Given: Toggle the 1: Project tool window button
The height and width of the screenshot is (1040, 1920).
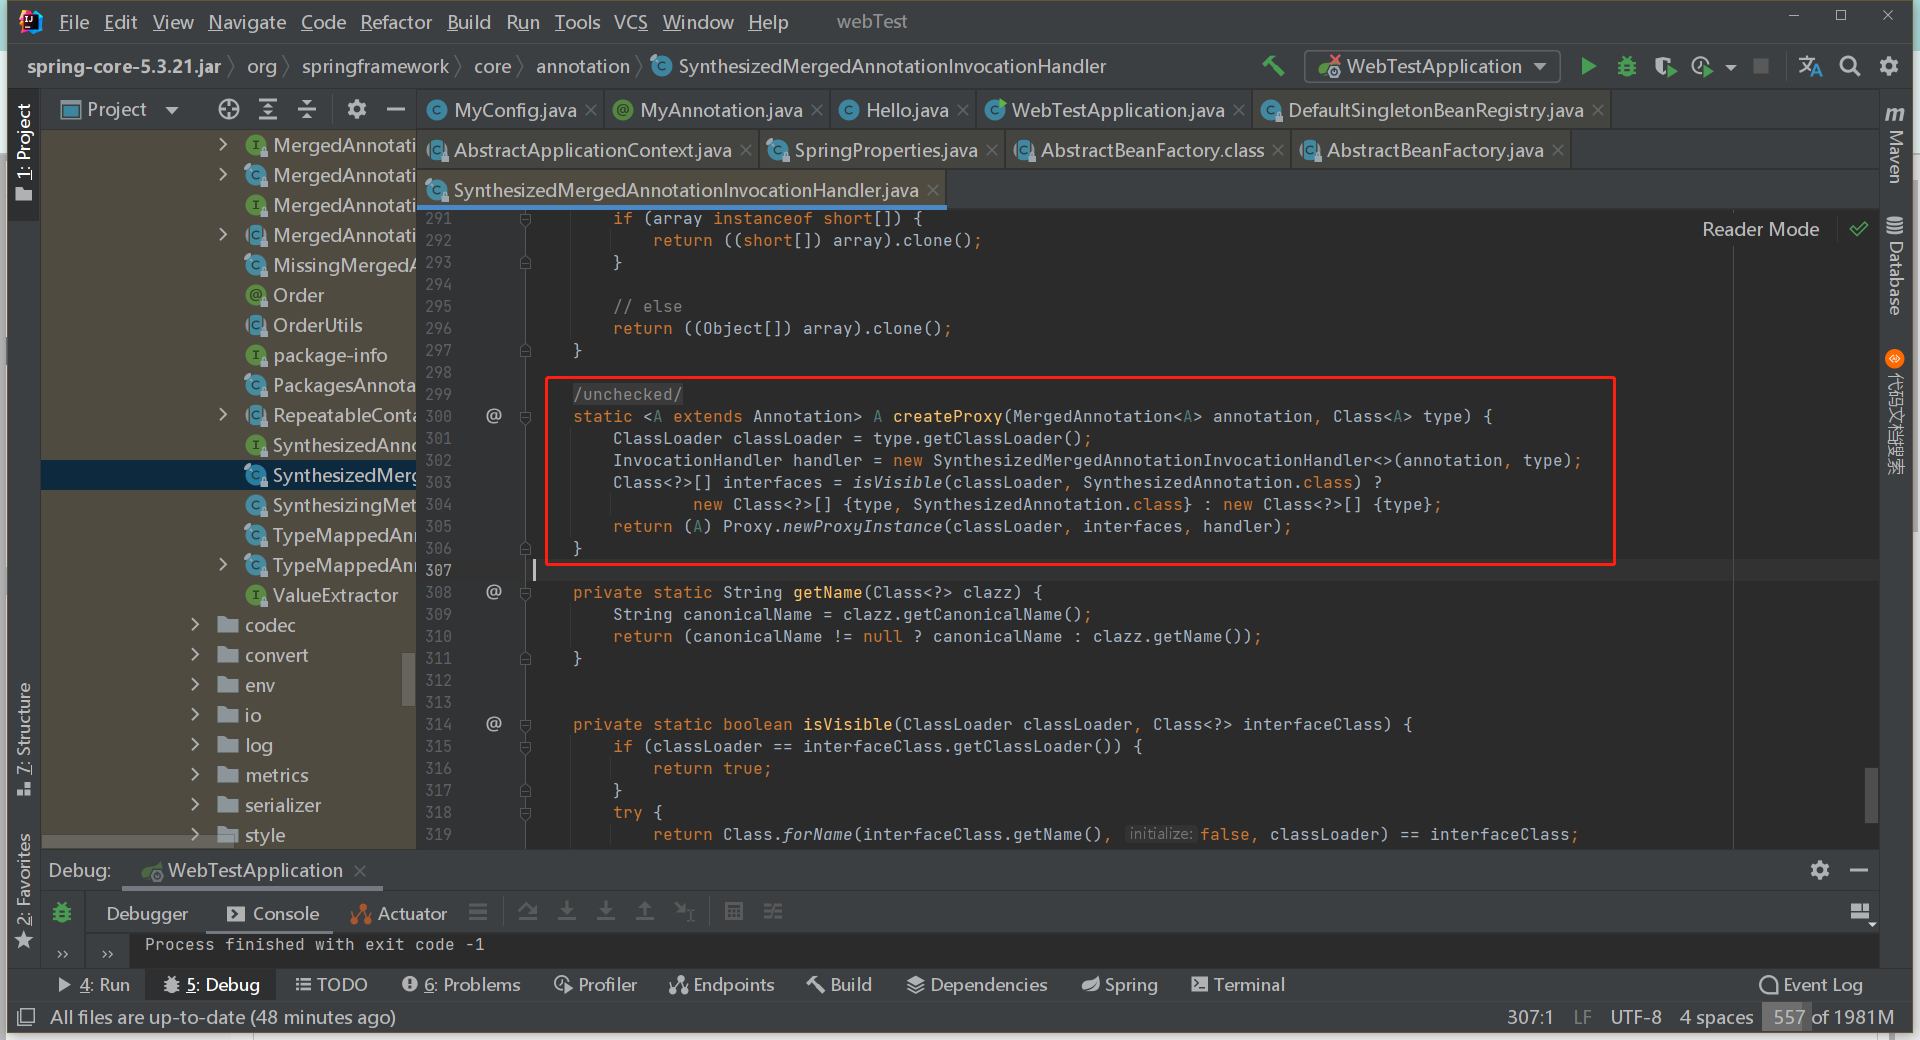Looking at the screenshot, I should tap(24, 152).
